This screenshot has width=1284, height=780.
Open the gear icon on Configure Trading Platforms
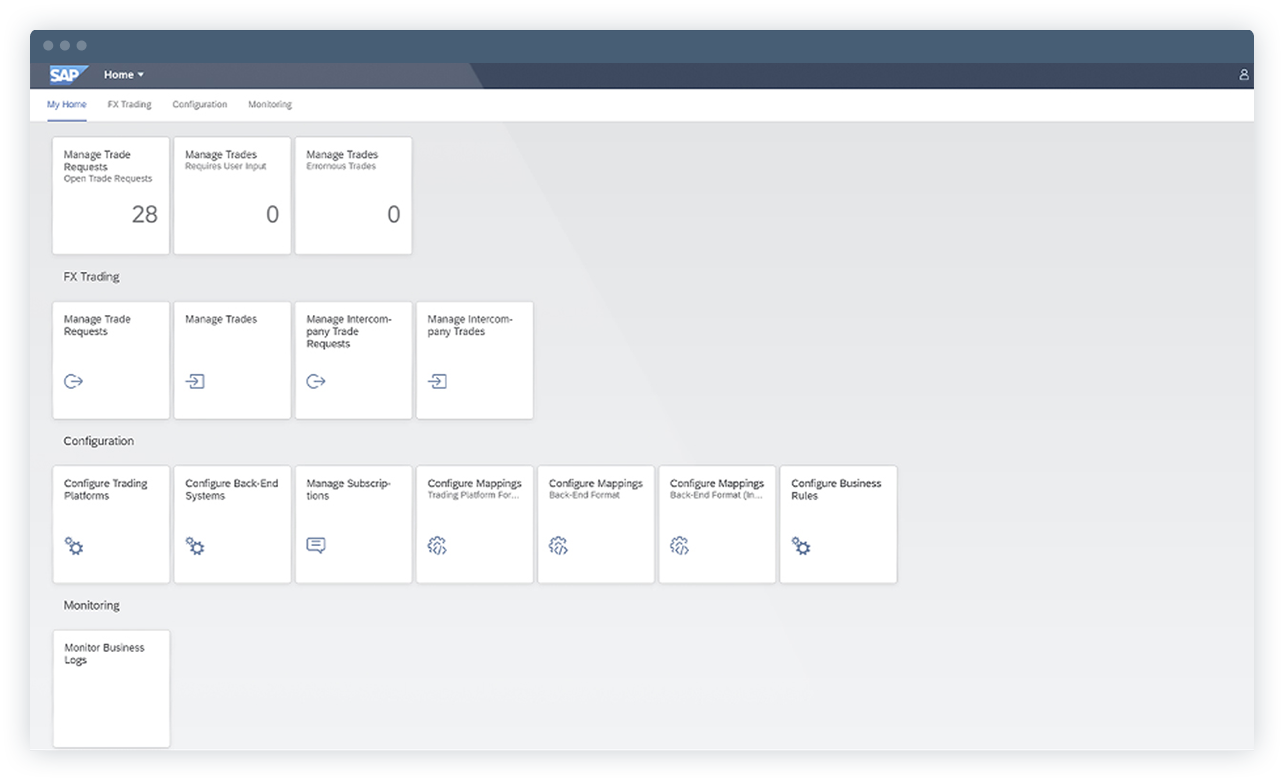tap(73, 547)
